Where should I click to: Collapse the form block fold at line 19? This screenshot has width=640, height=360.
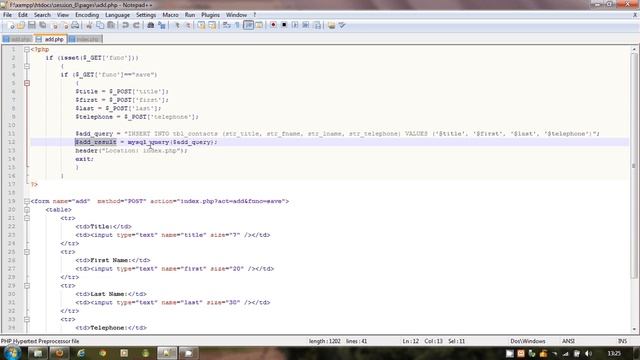click(27, 201)
